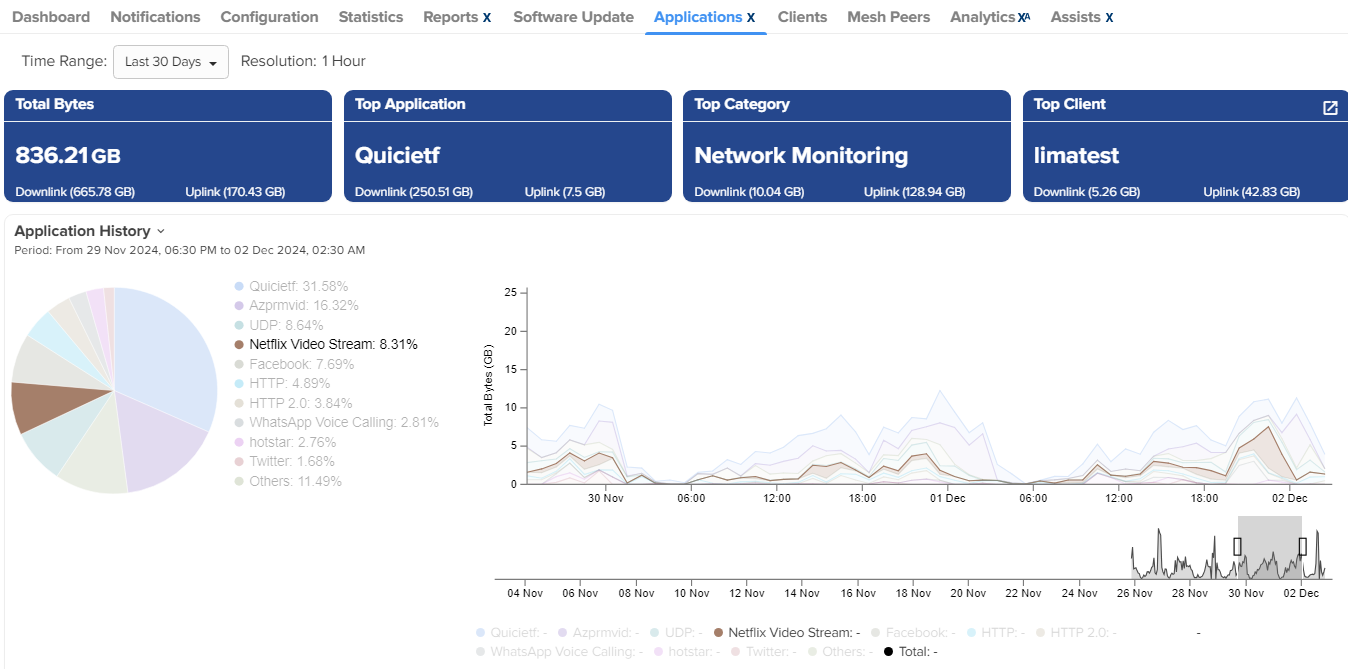Open Top Client details via external link icon

[1329, 105]
